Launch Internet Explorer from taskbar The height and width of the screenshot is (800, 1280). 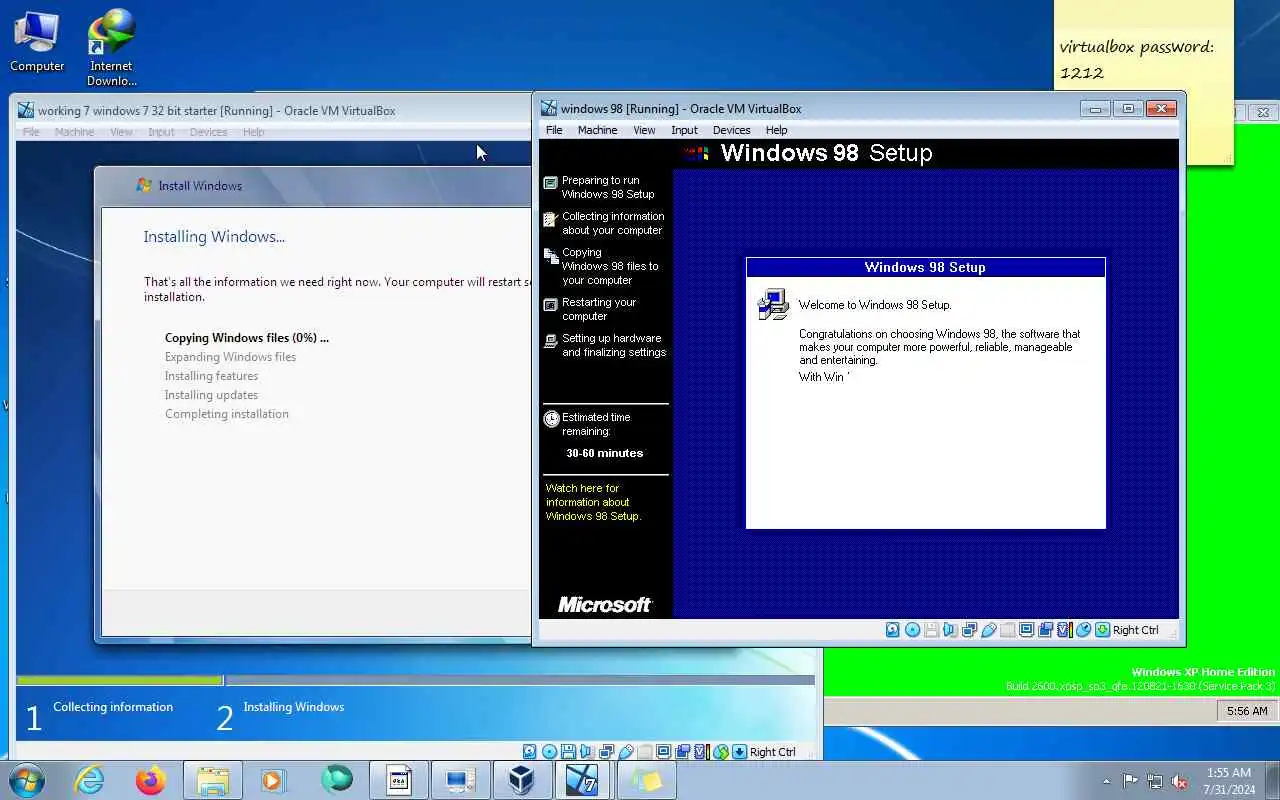click(x=90, y=780)
